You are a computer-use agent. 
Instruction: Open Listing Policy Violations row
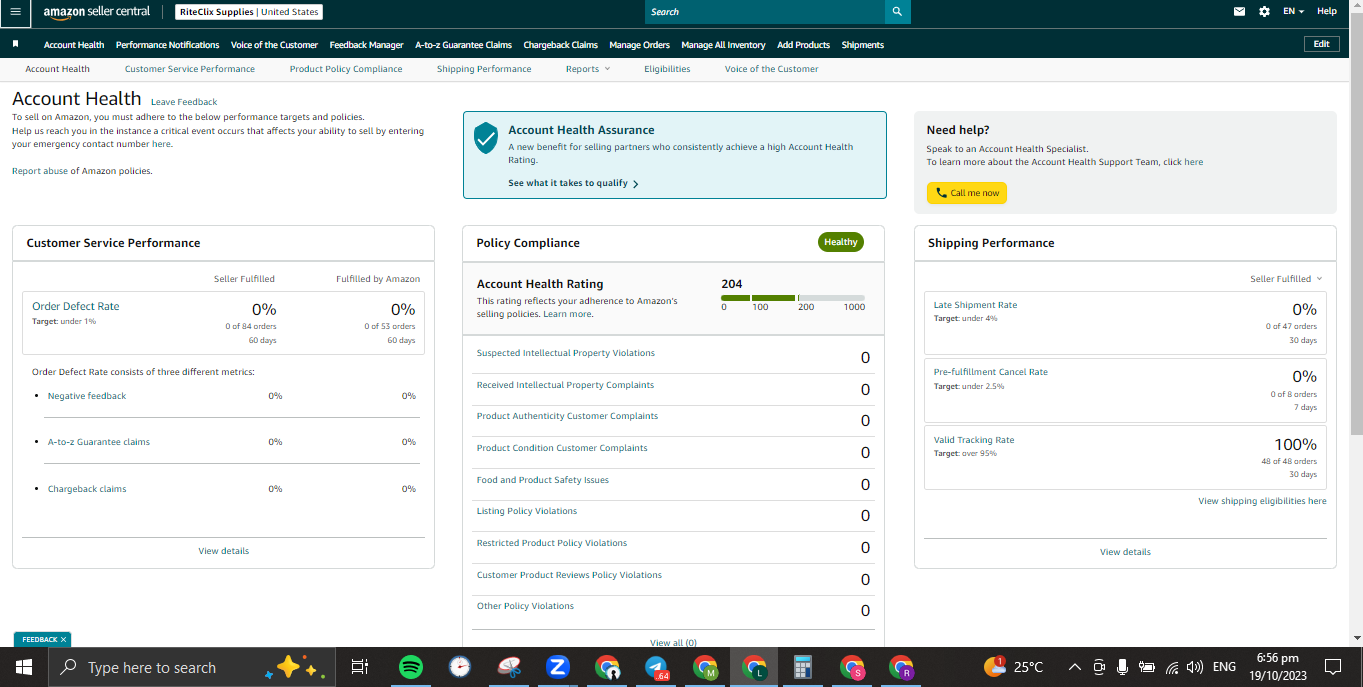[673, 516]
